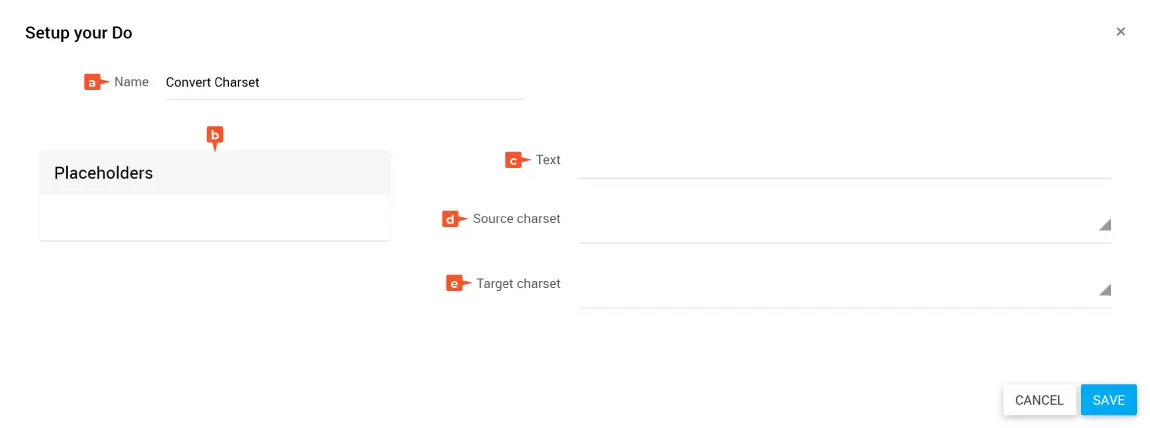Click the Target charset dropdown arrow

click(1105, 290)
